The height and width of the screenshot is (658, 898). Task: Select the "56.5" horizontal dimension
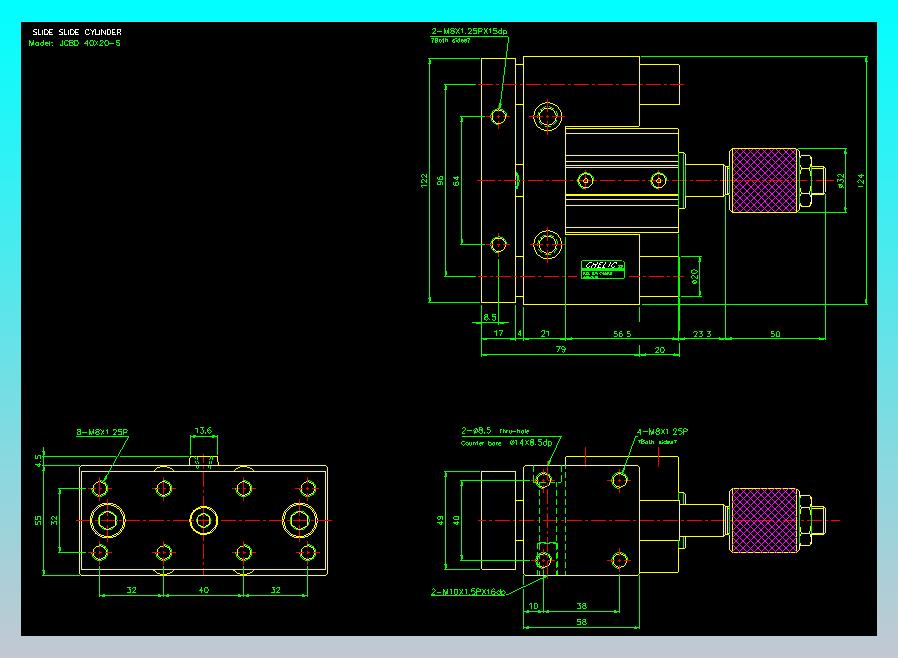[x=622, y=333]
